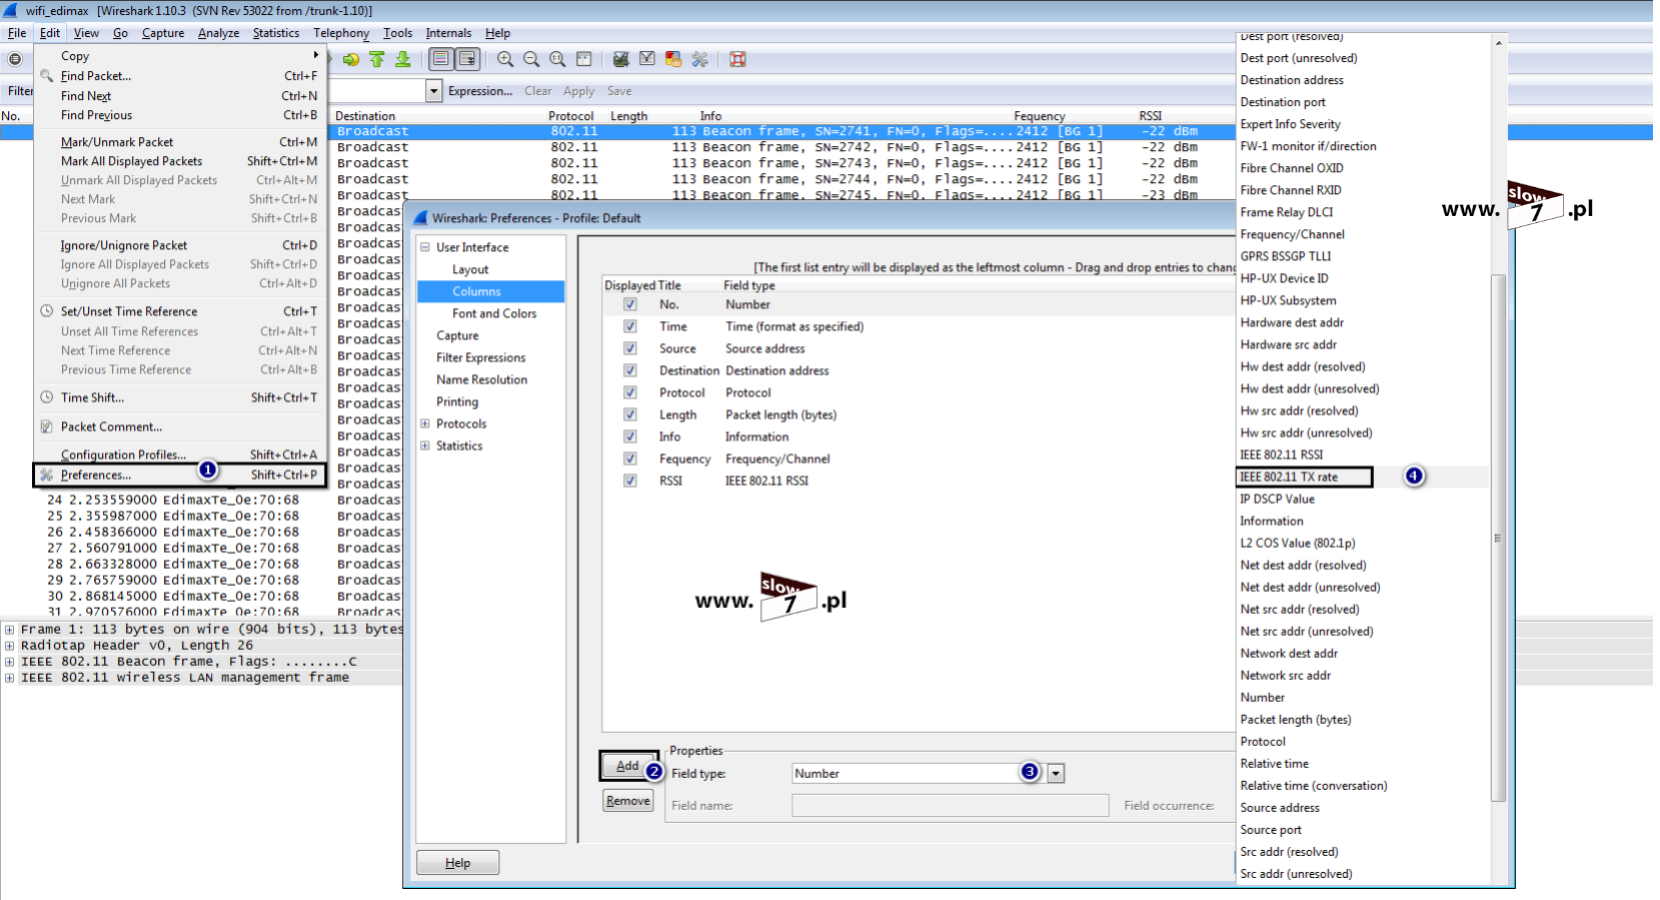Viewport: 1660px width, 900px height.
Task: Jump to the first packet toolbar icon
Action: click(x=377, y=59)
